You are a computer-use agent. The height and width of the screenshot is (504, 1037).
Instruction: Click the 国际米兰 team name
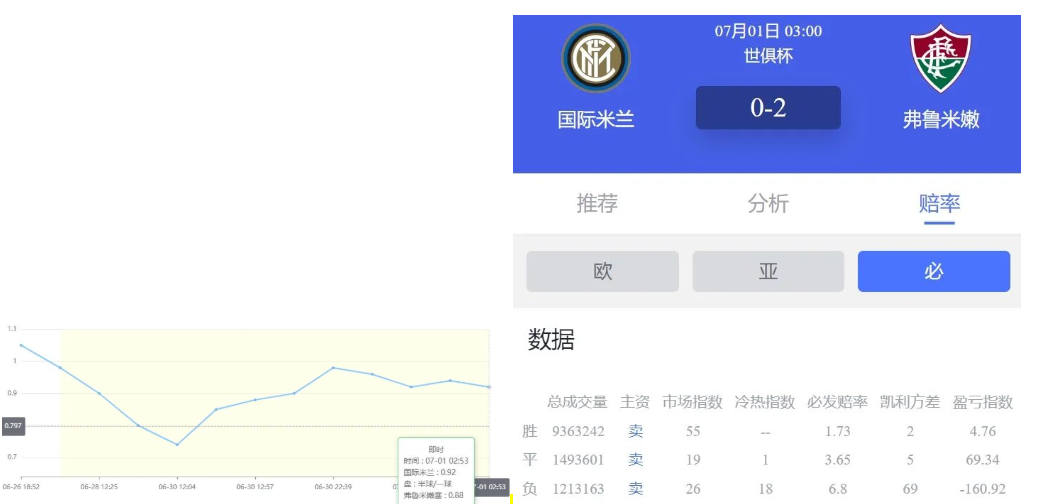tap(596, 120)
